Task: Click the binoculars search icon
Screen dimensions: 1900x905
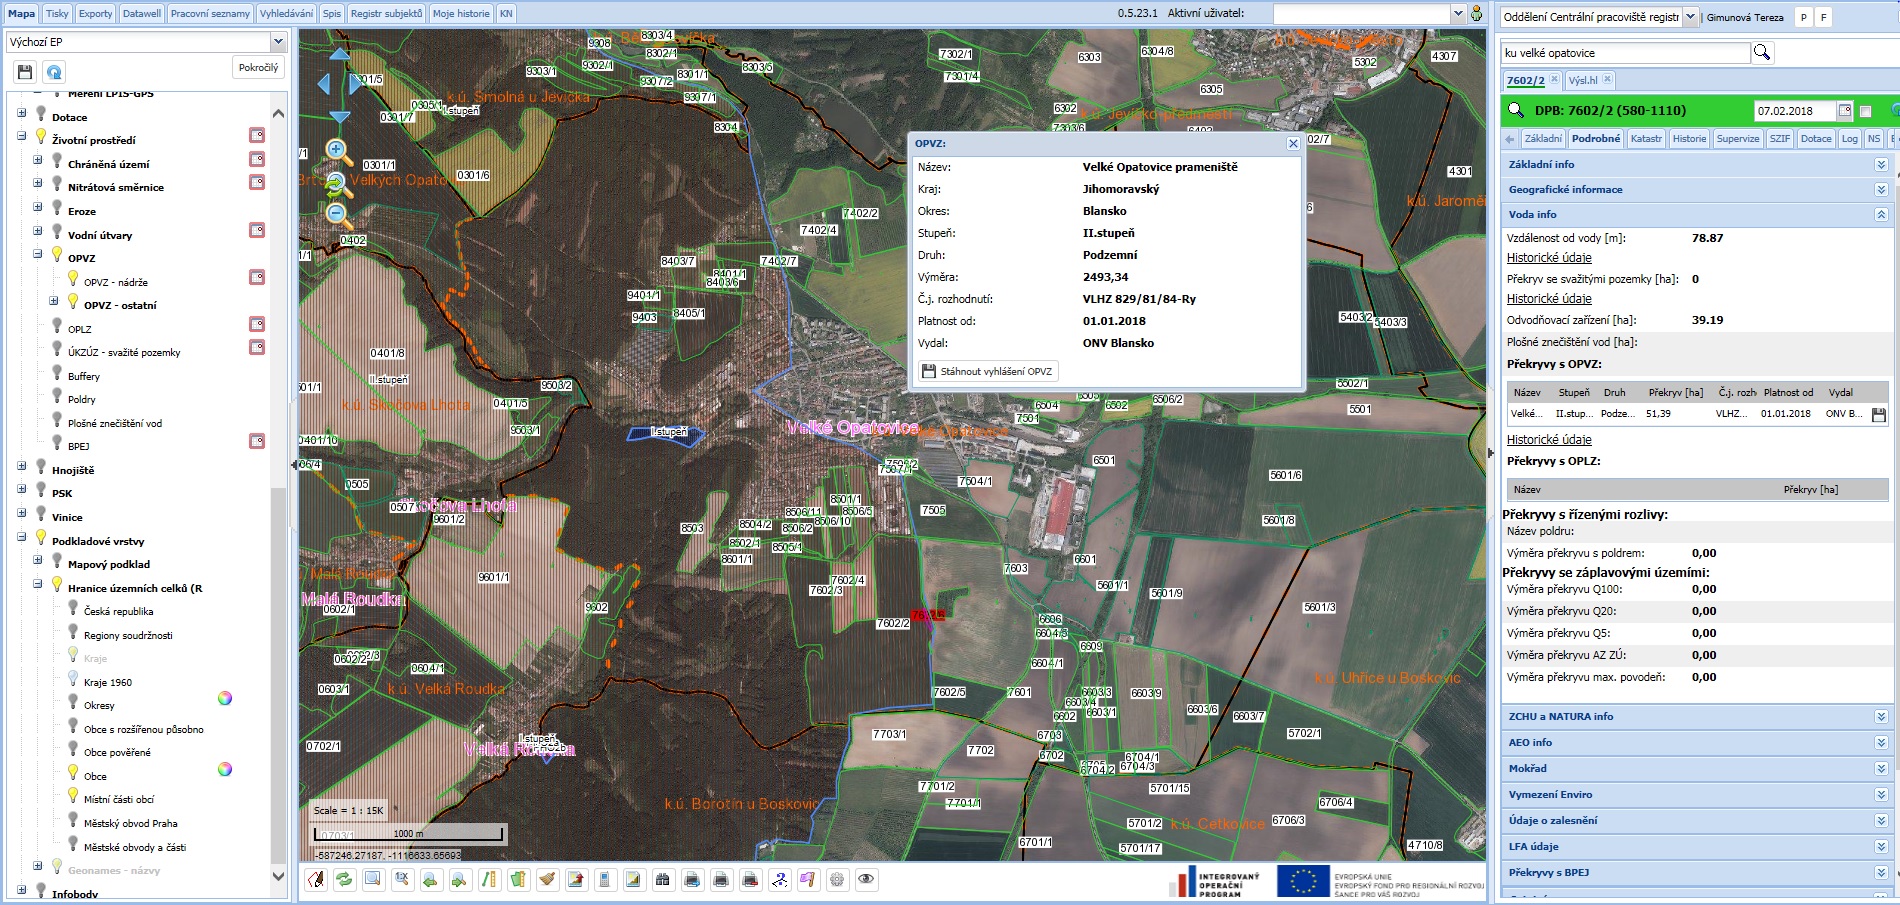Action: [x=663, y=880]
